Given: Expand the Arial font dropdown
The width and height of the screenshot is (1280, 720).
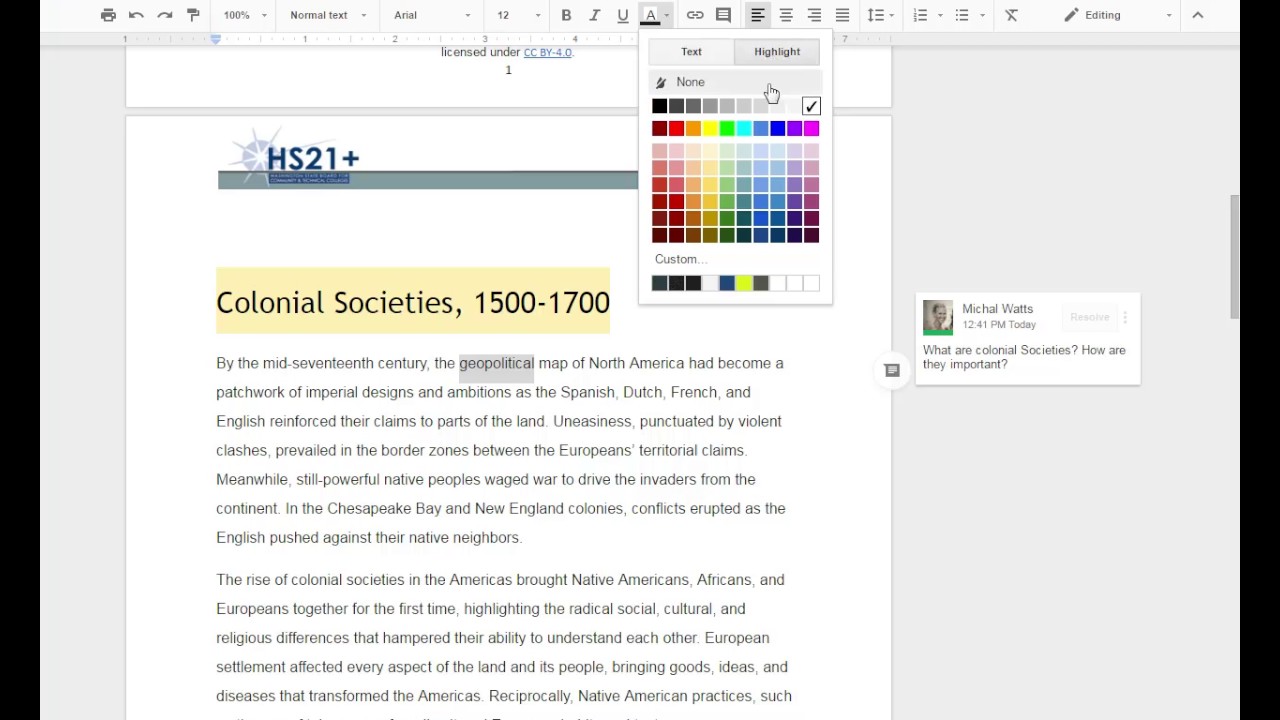Looking at the screenshot, I should click(x=432, y=15).
